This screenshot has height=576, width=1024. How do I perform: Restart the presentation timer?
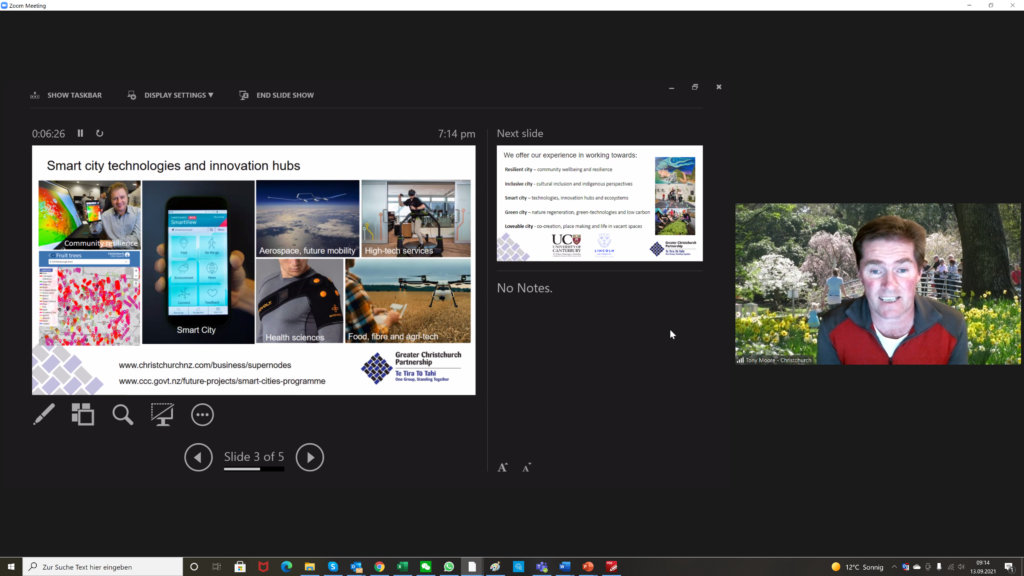tap(99, 133)
